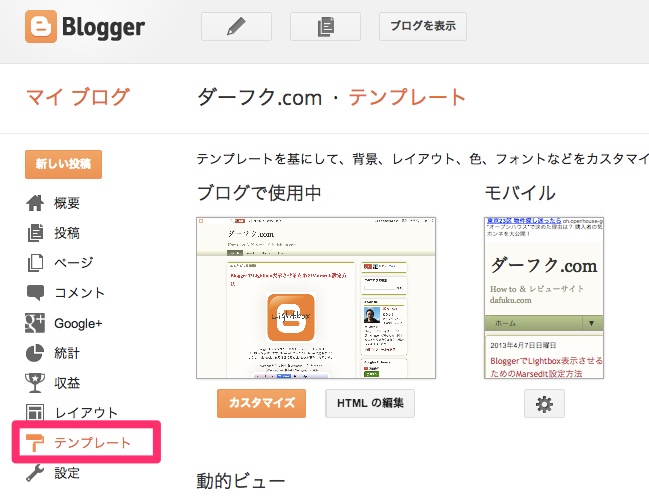Click the blog desktop template preview thumbnail
The image size is (649, 500).
click(x=316, y=298)
